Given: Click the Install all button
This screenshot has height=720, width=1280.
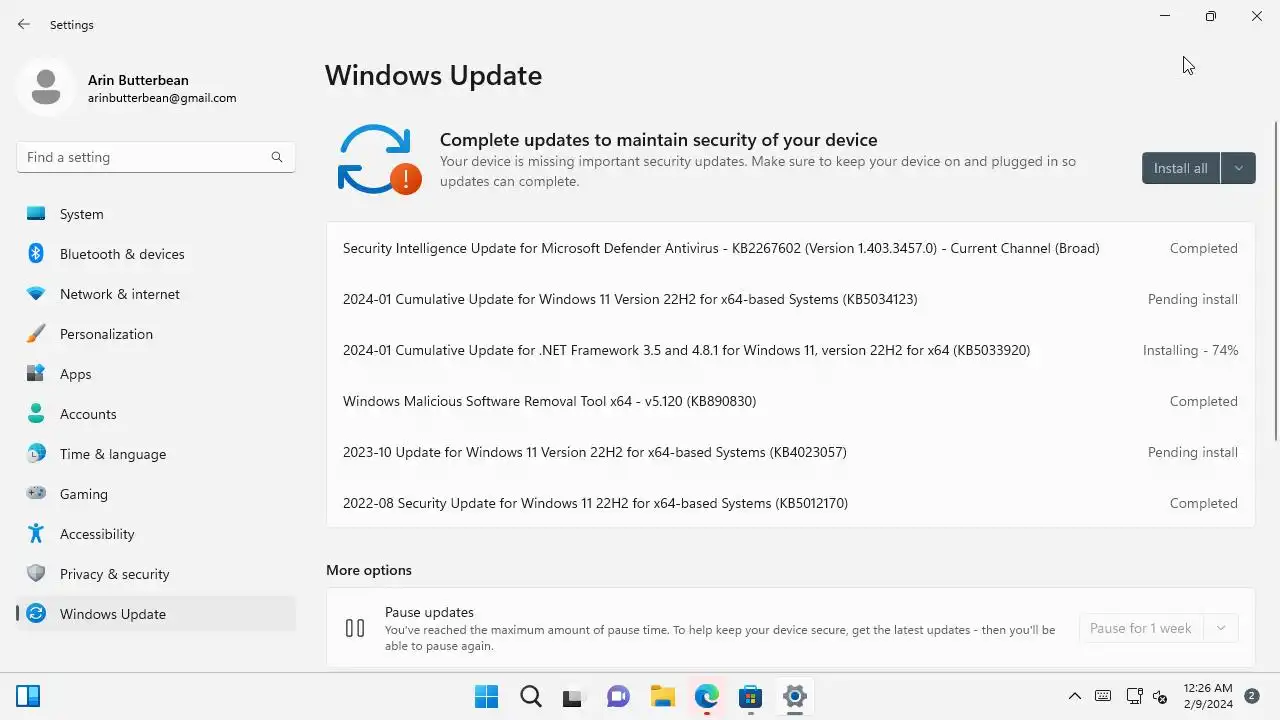Looking at the screenshot, I should (x=1181, y=168).
